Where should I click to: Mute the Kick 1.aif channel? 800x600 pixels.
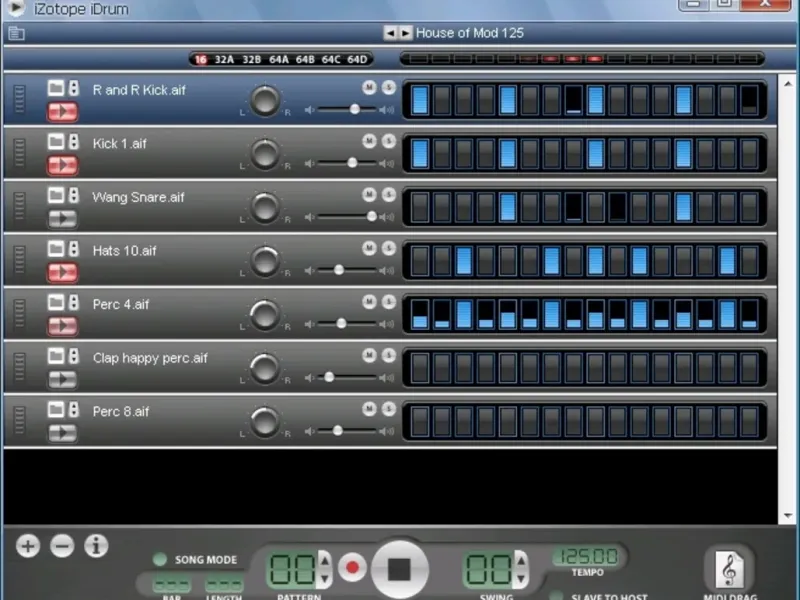pos(369,141)
